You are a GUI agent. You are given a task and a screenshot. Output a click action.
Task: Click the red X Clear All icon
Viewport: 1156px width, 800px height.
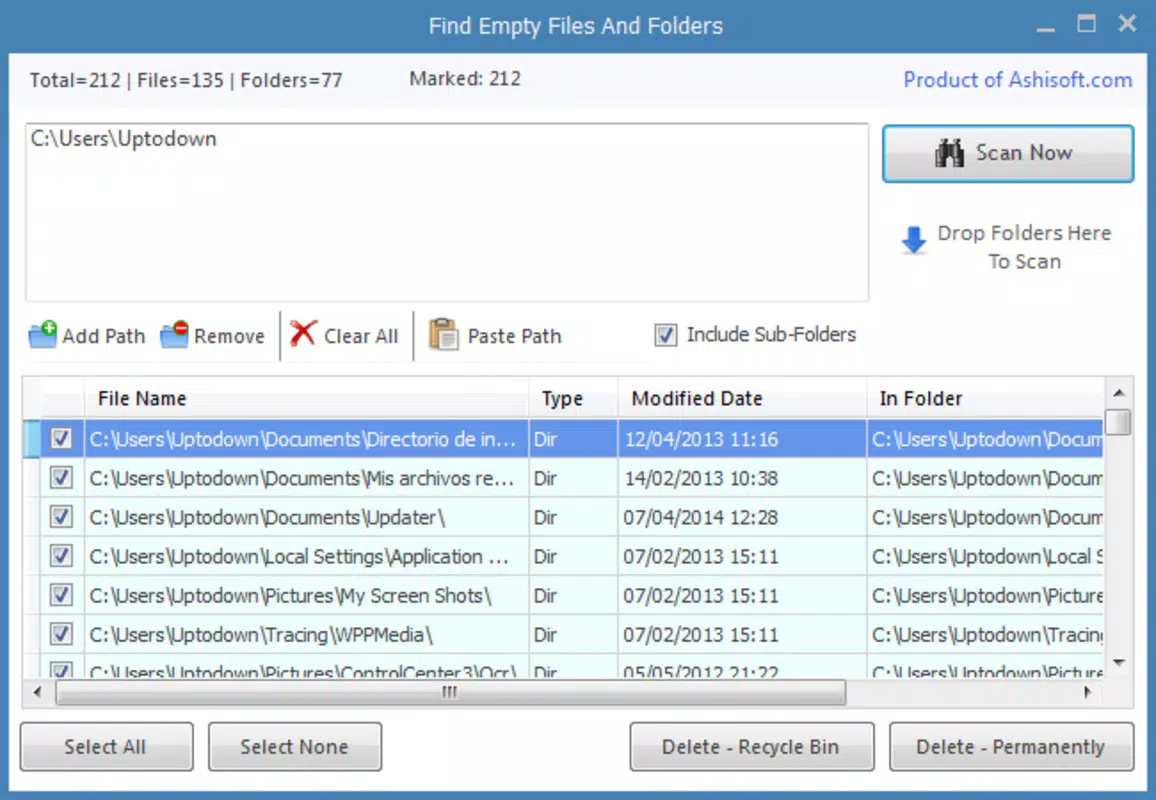pyautogui.click(x=303, y=333)
